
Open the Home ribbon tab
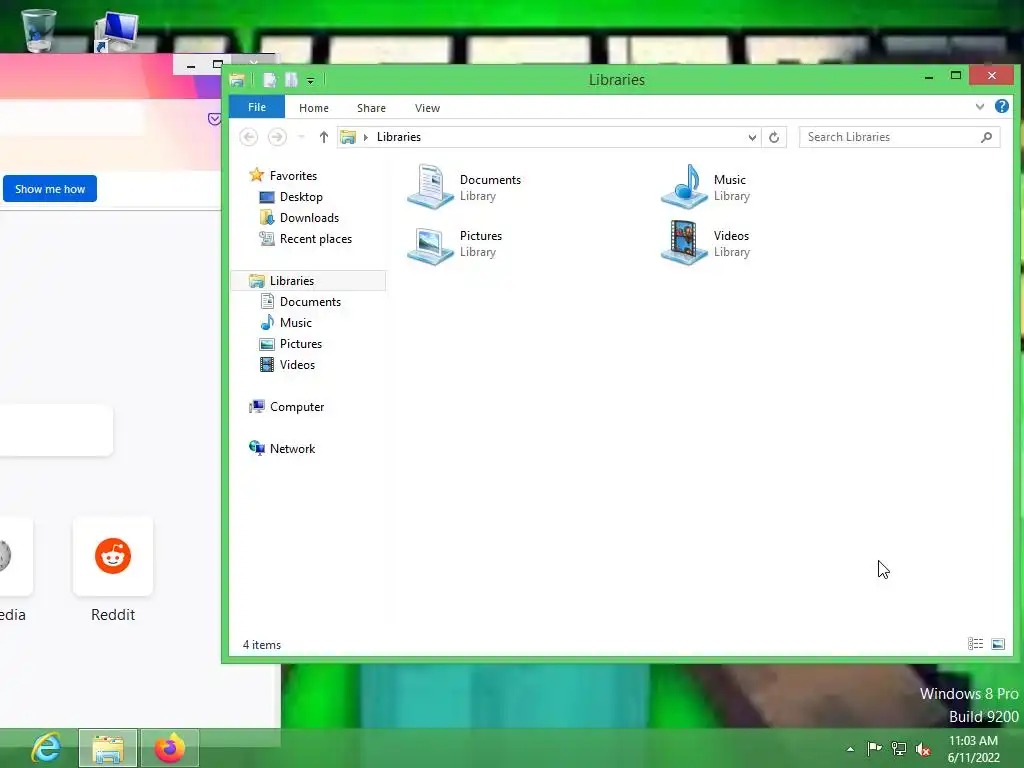click(x=314, y=108)
